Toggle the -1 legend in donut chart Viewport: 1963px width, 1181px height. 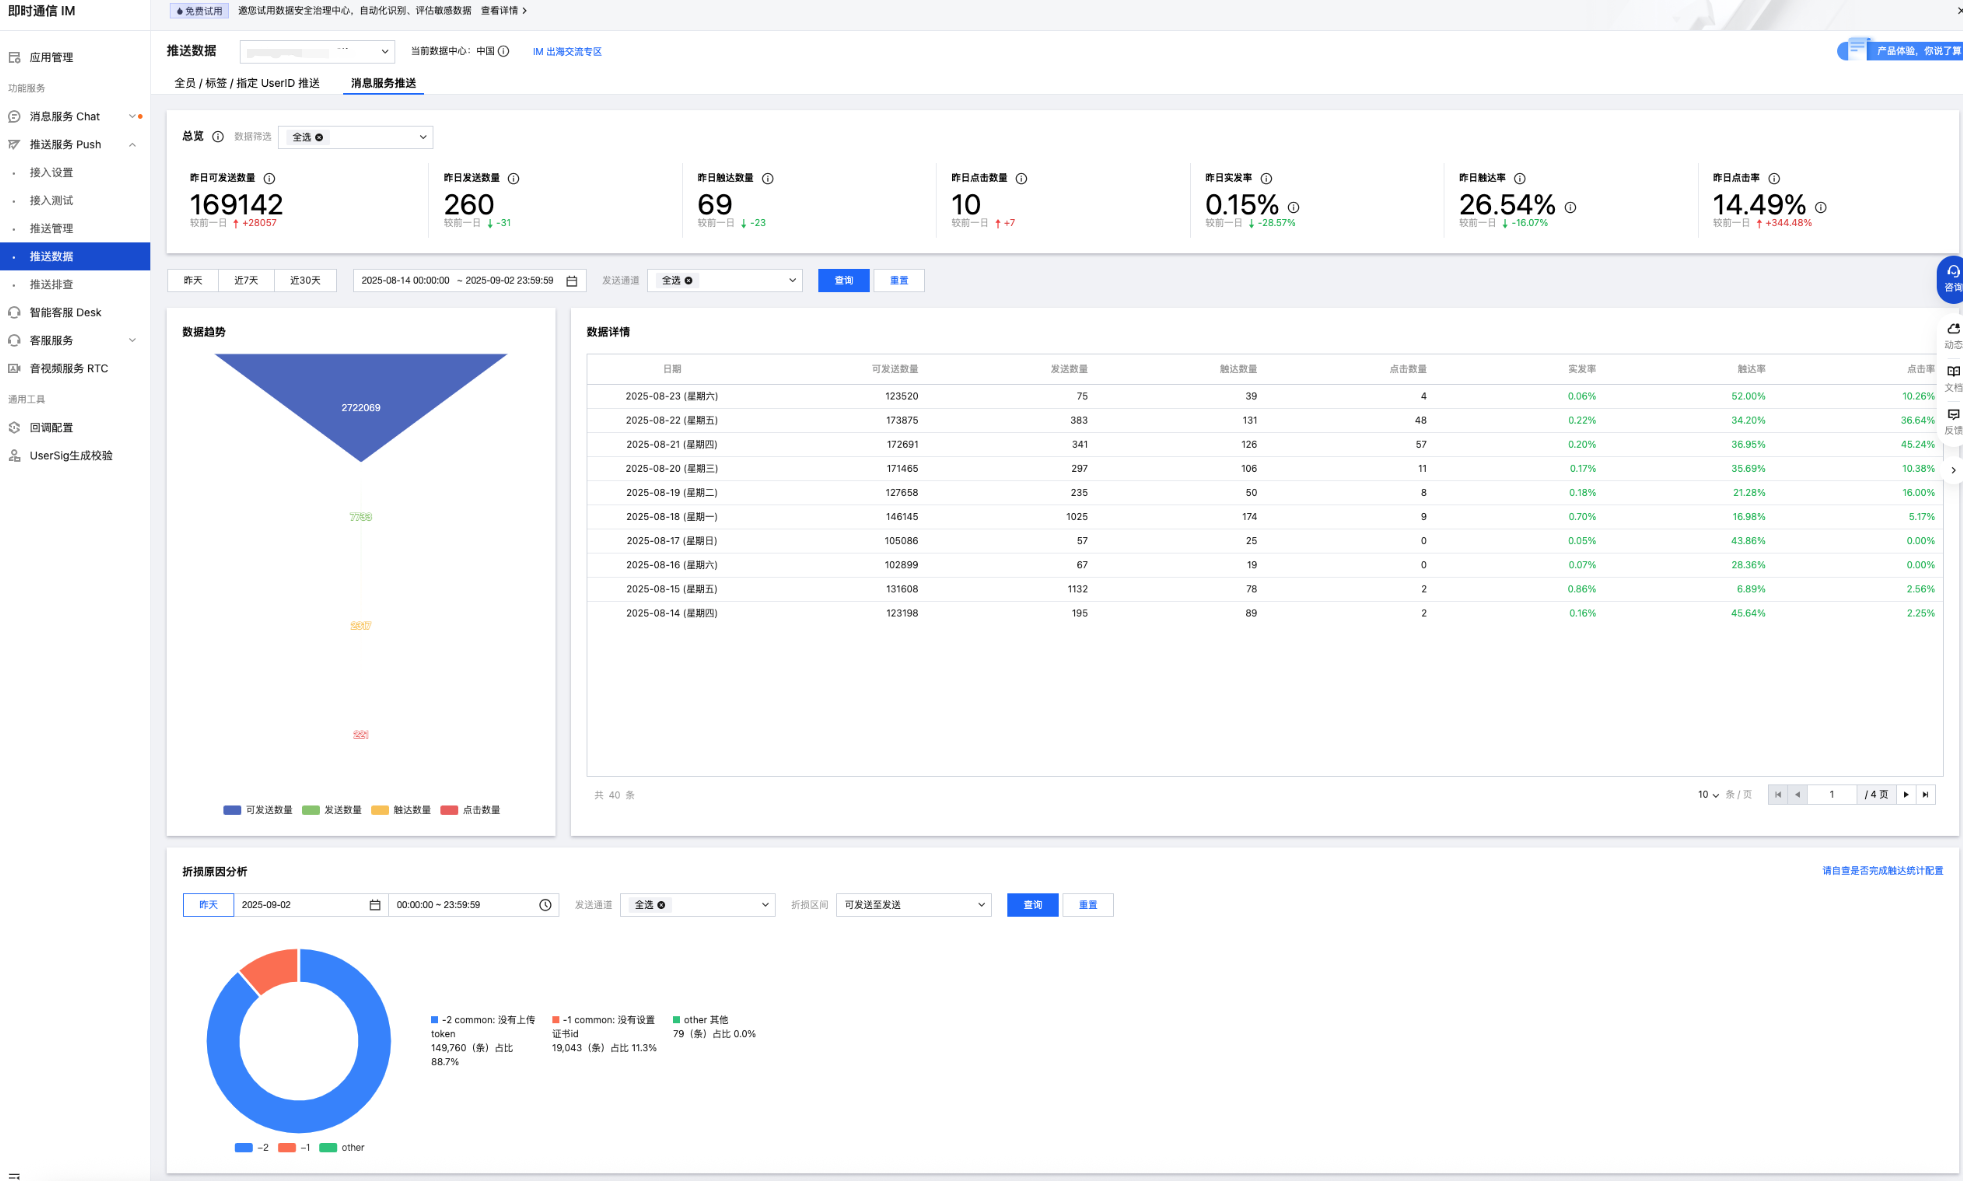click(x=294, y=1148)
